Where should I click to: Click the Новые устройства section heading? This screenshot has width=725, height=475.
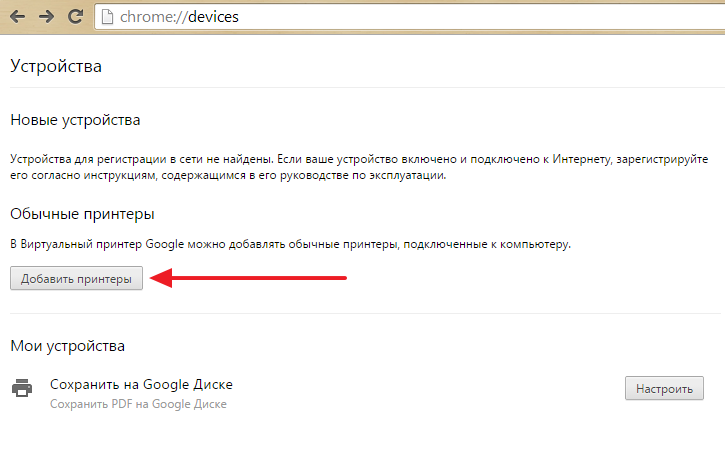75,120
